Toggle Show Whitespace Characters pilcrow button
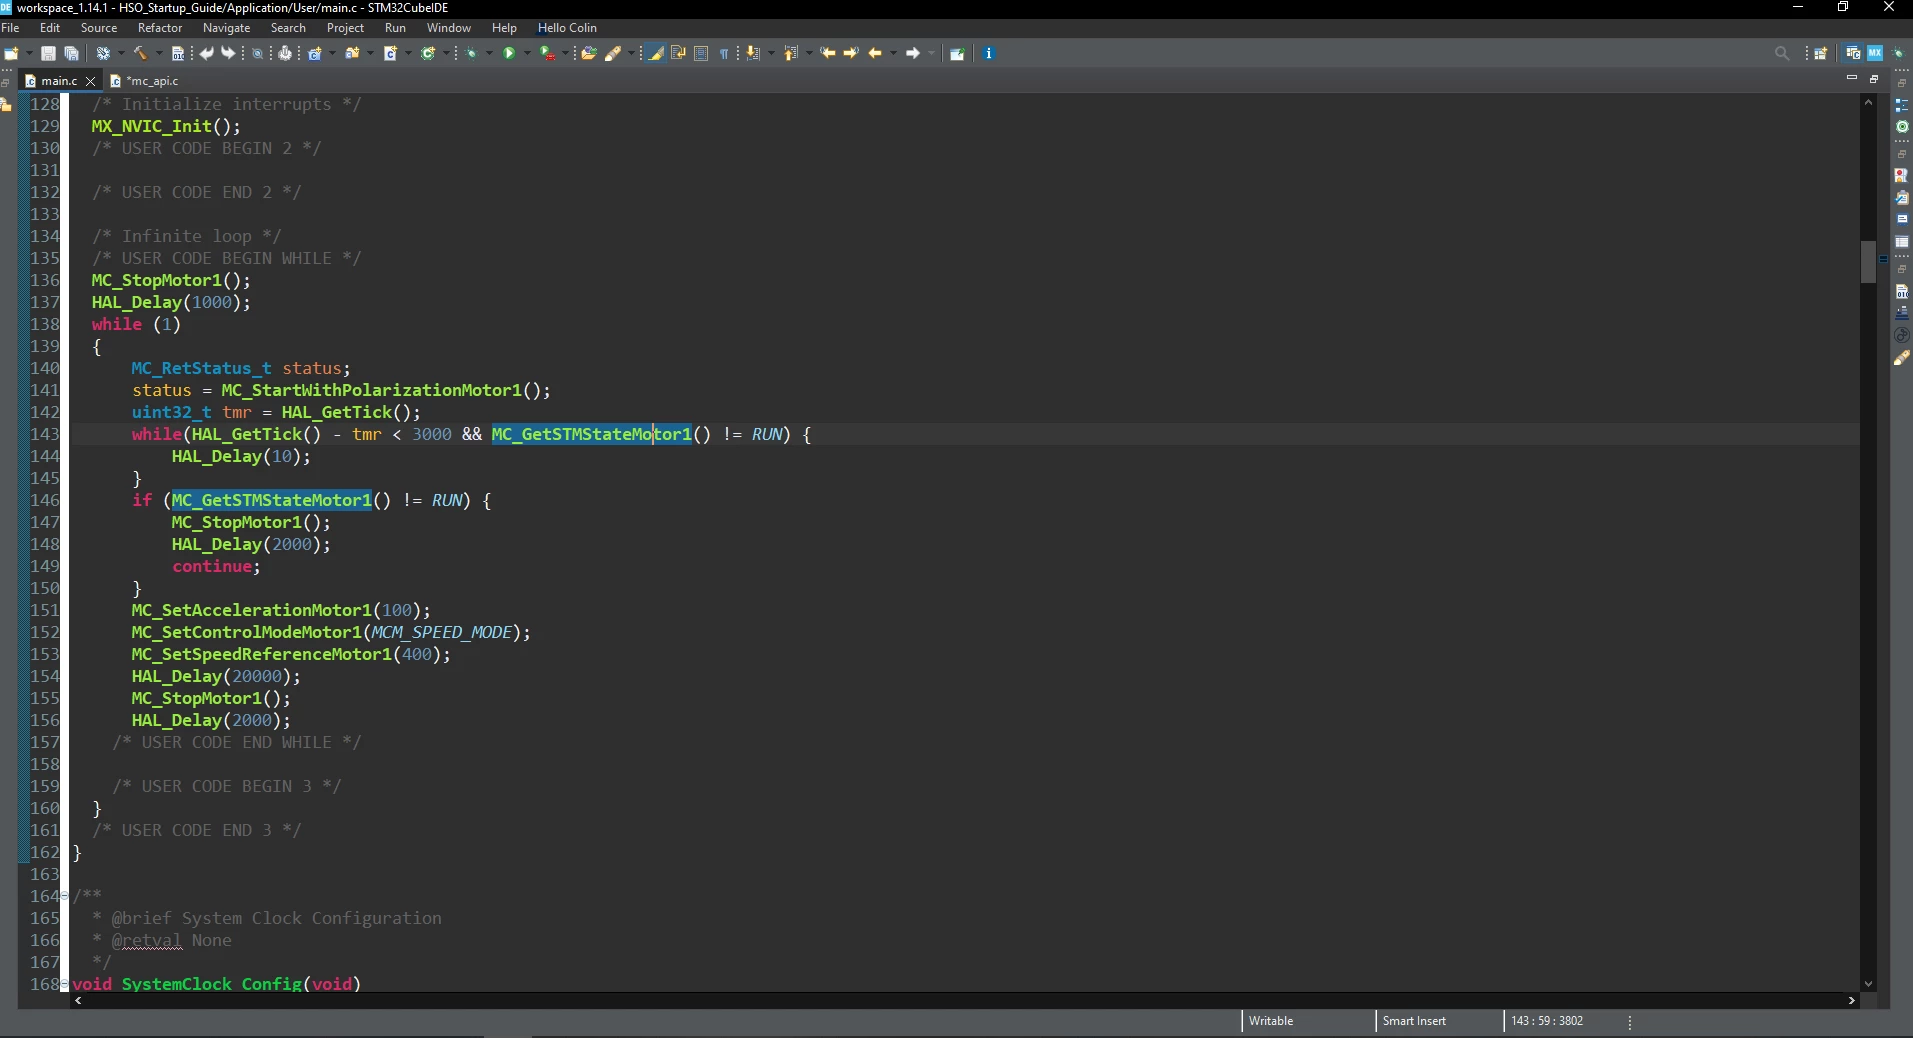 [724, 53]
